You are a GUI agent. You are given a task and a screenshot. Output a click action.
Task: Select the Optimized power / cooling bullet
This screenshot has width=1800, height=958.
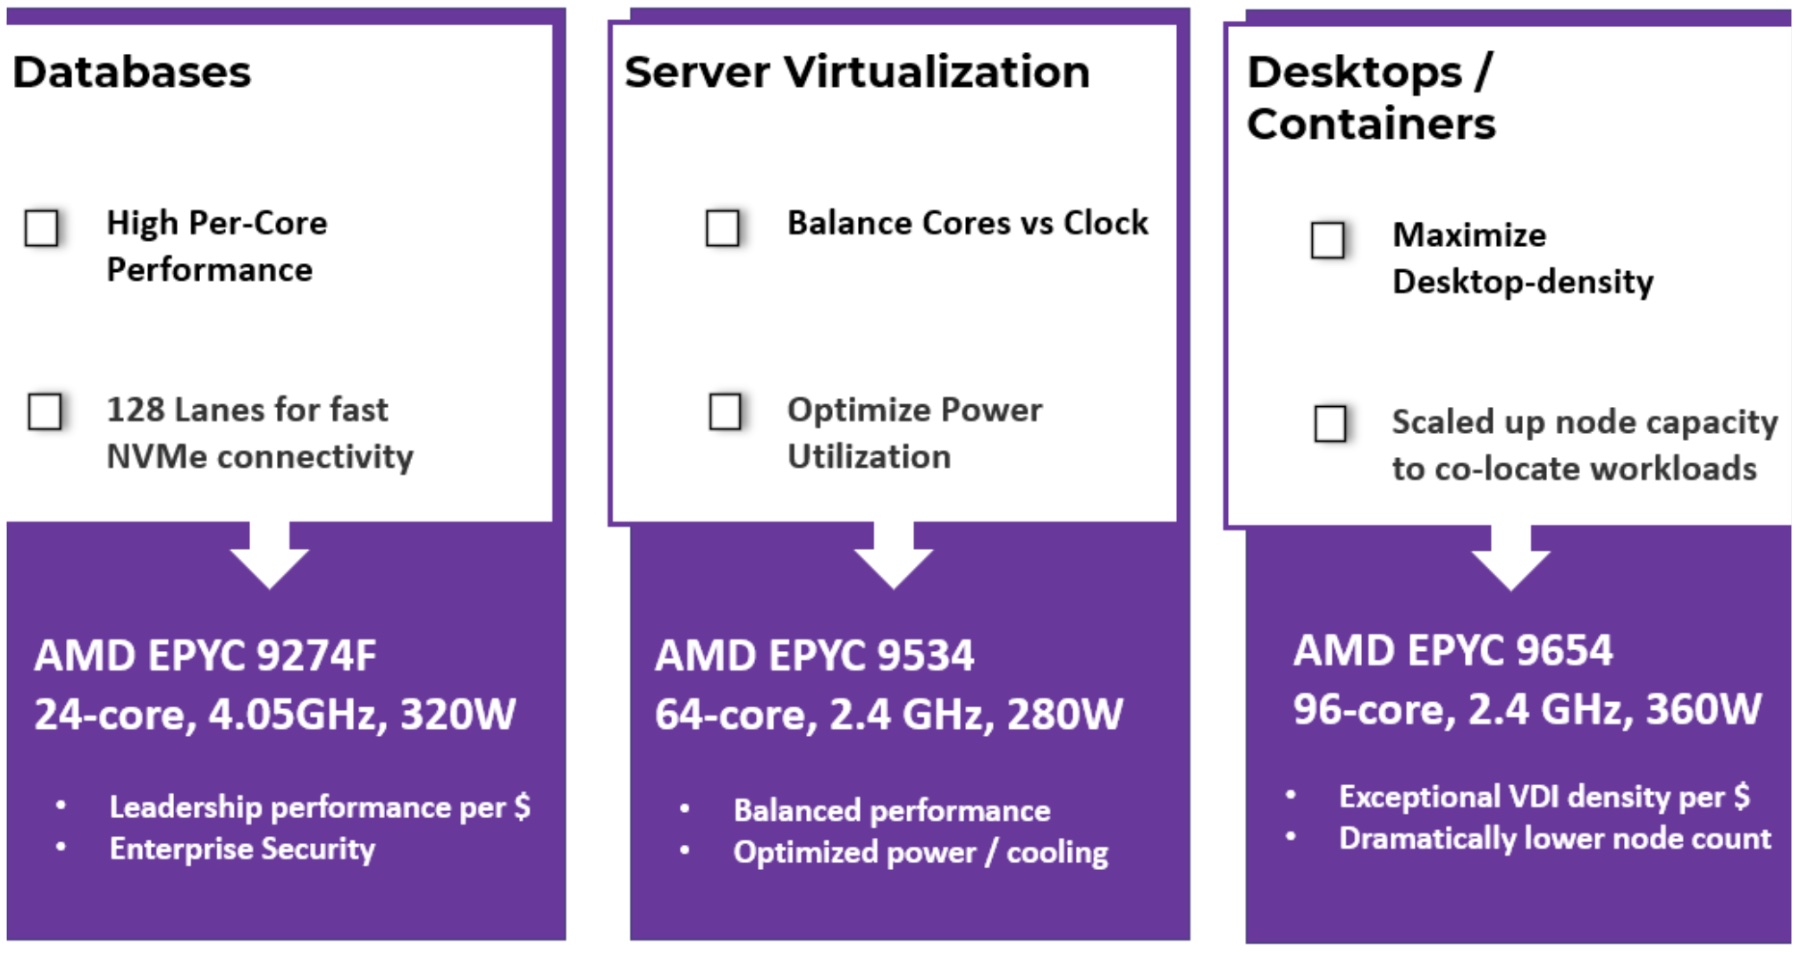coord(921,853)
